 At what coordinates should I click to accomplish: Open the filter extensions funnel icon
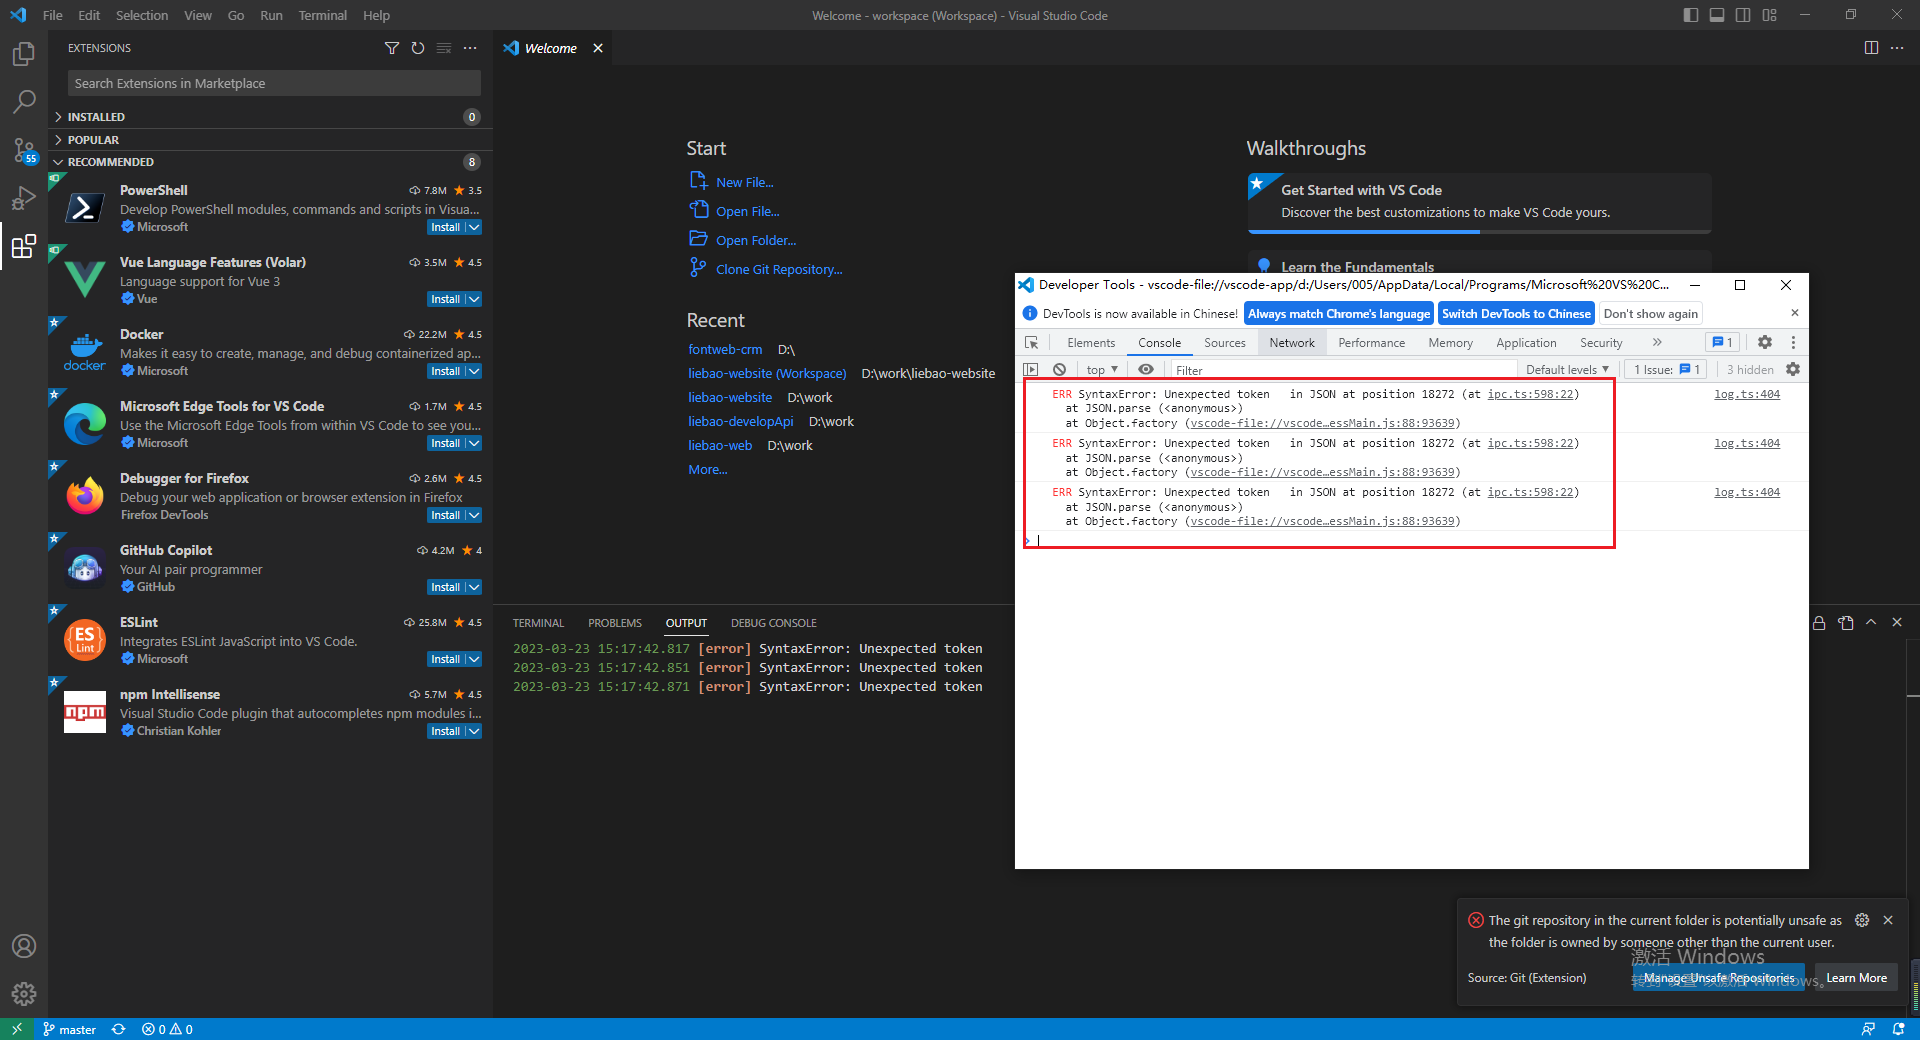click(391, 48)
